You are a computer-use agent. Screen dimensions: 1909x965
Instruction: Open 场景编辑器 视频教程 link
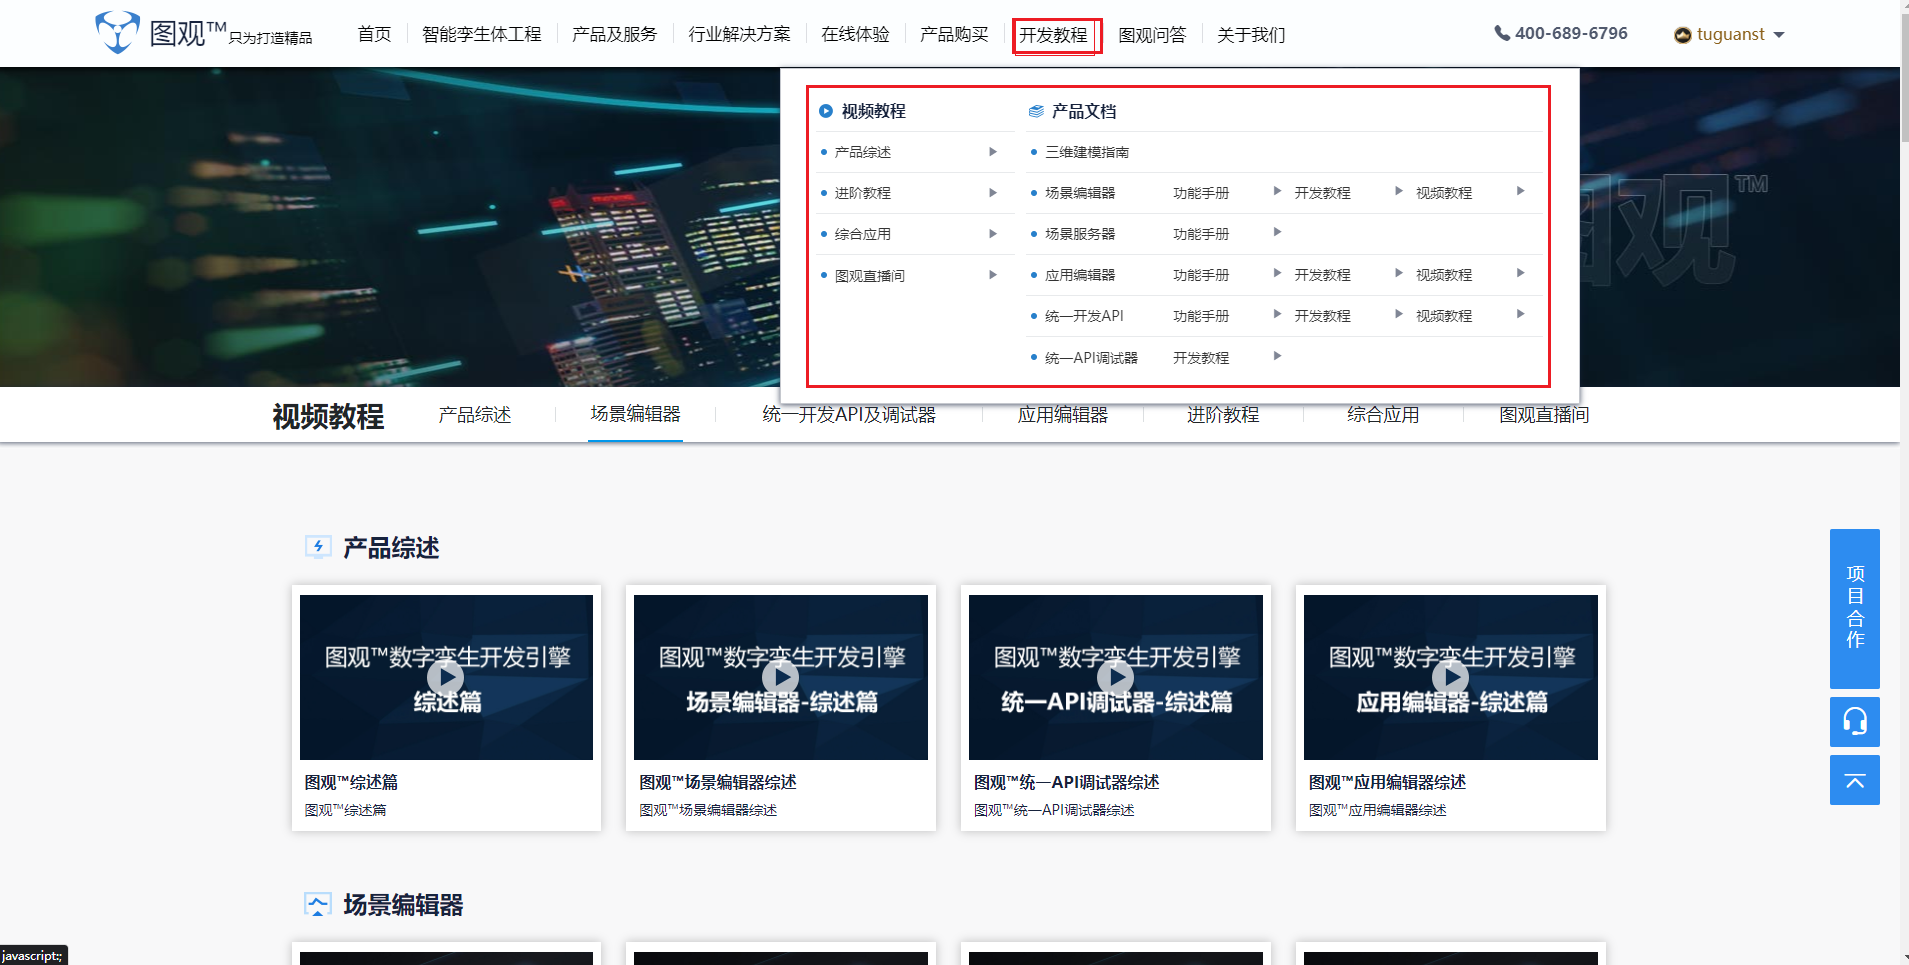tap(1444, 193)
